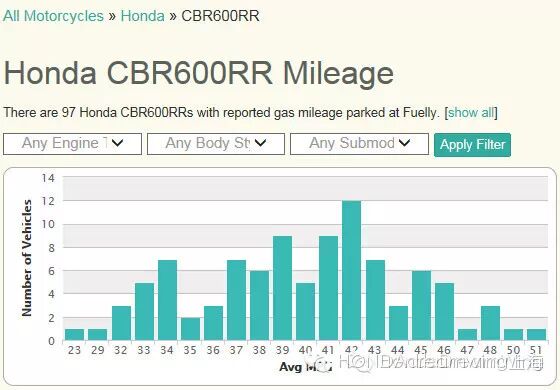Screen dimensions: 560x390
Task: Click the Number of Vehicles axis label
Action: [26, 258]
